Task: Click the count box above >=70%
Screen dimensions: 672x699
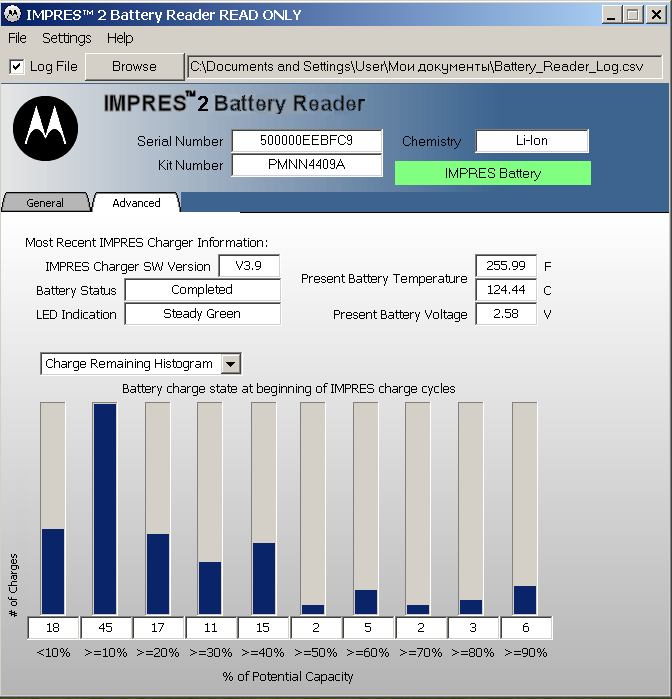Action: coord(421,628)
